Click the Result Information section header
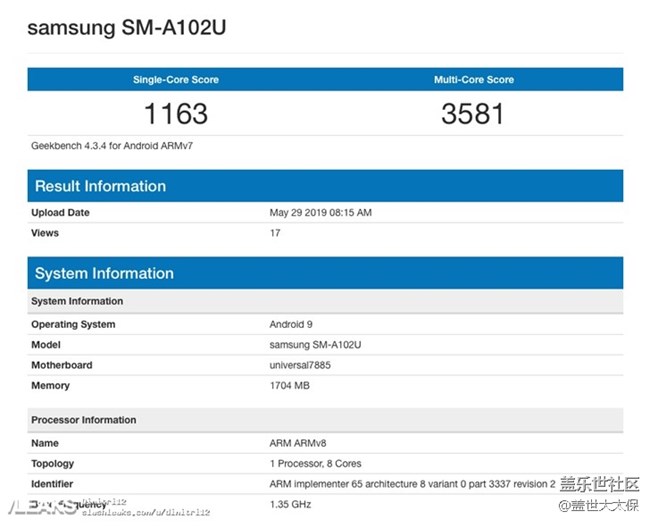Image resolution: width=650 pixels, height=528 pixels. point(101,186)
